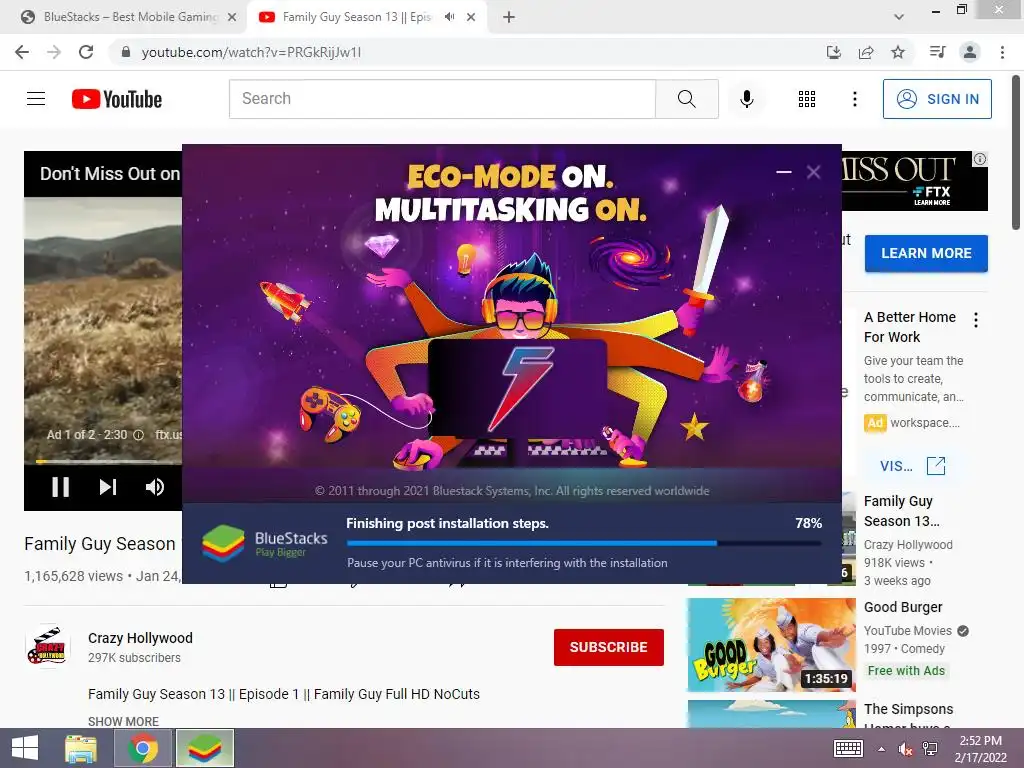Open the YouTube hamburger guide menu

(36, 99)
